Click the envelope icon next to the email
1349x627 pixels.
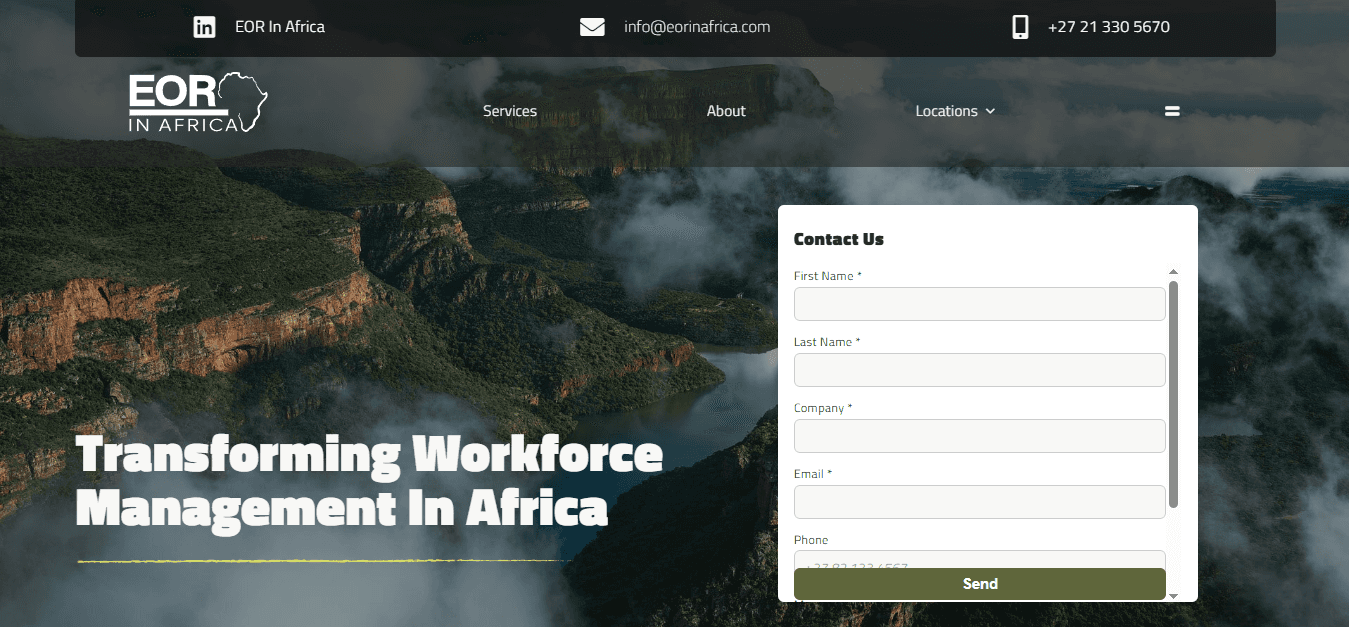[592, 26]
